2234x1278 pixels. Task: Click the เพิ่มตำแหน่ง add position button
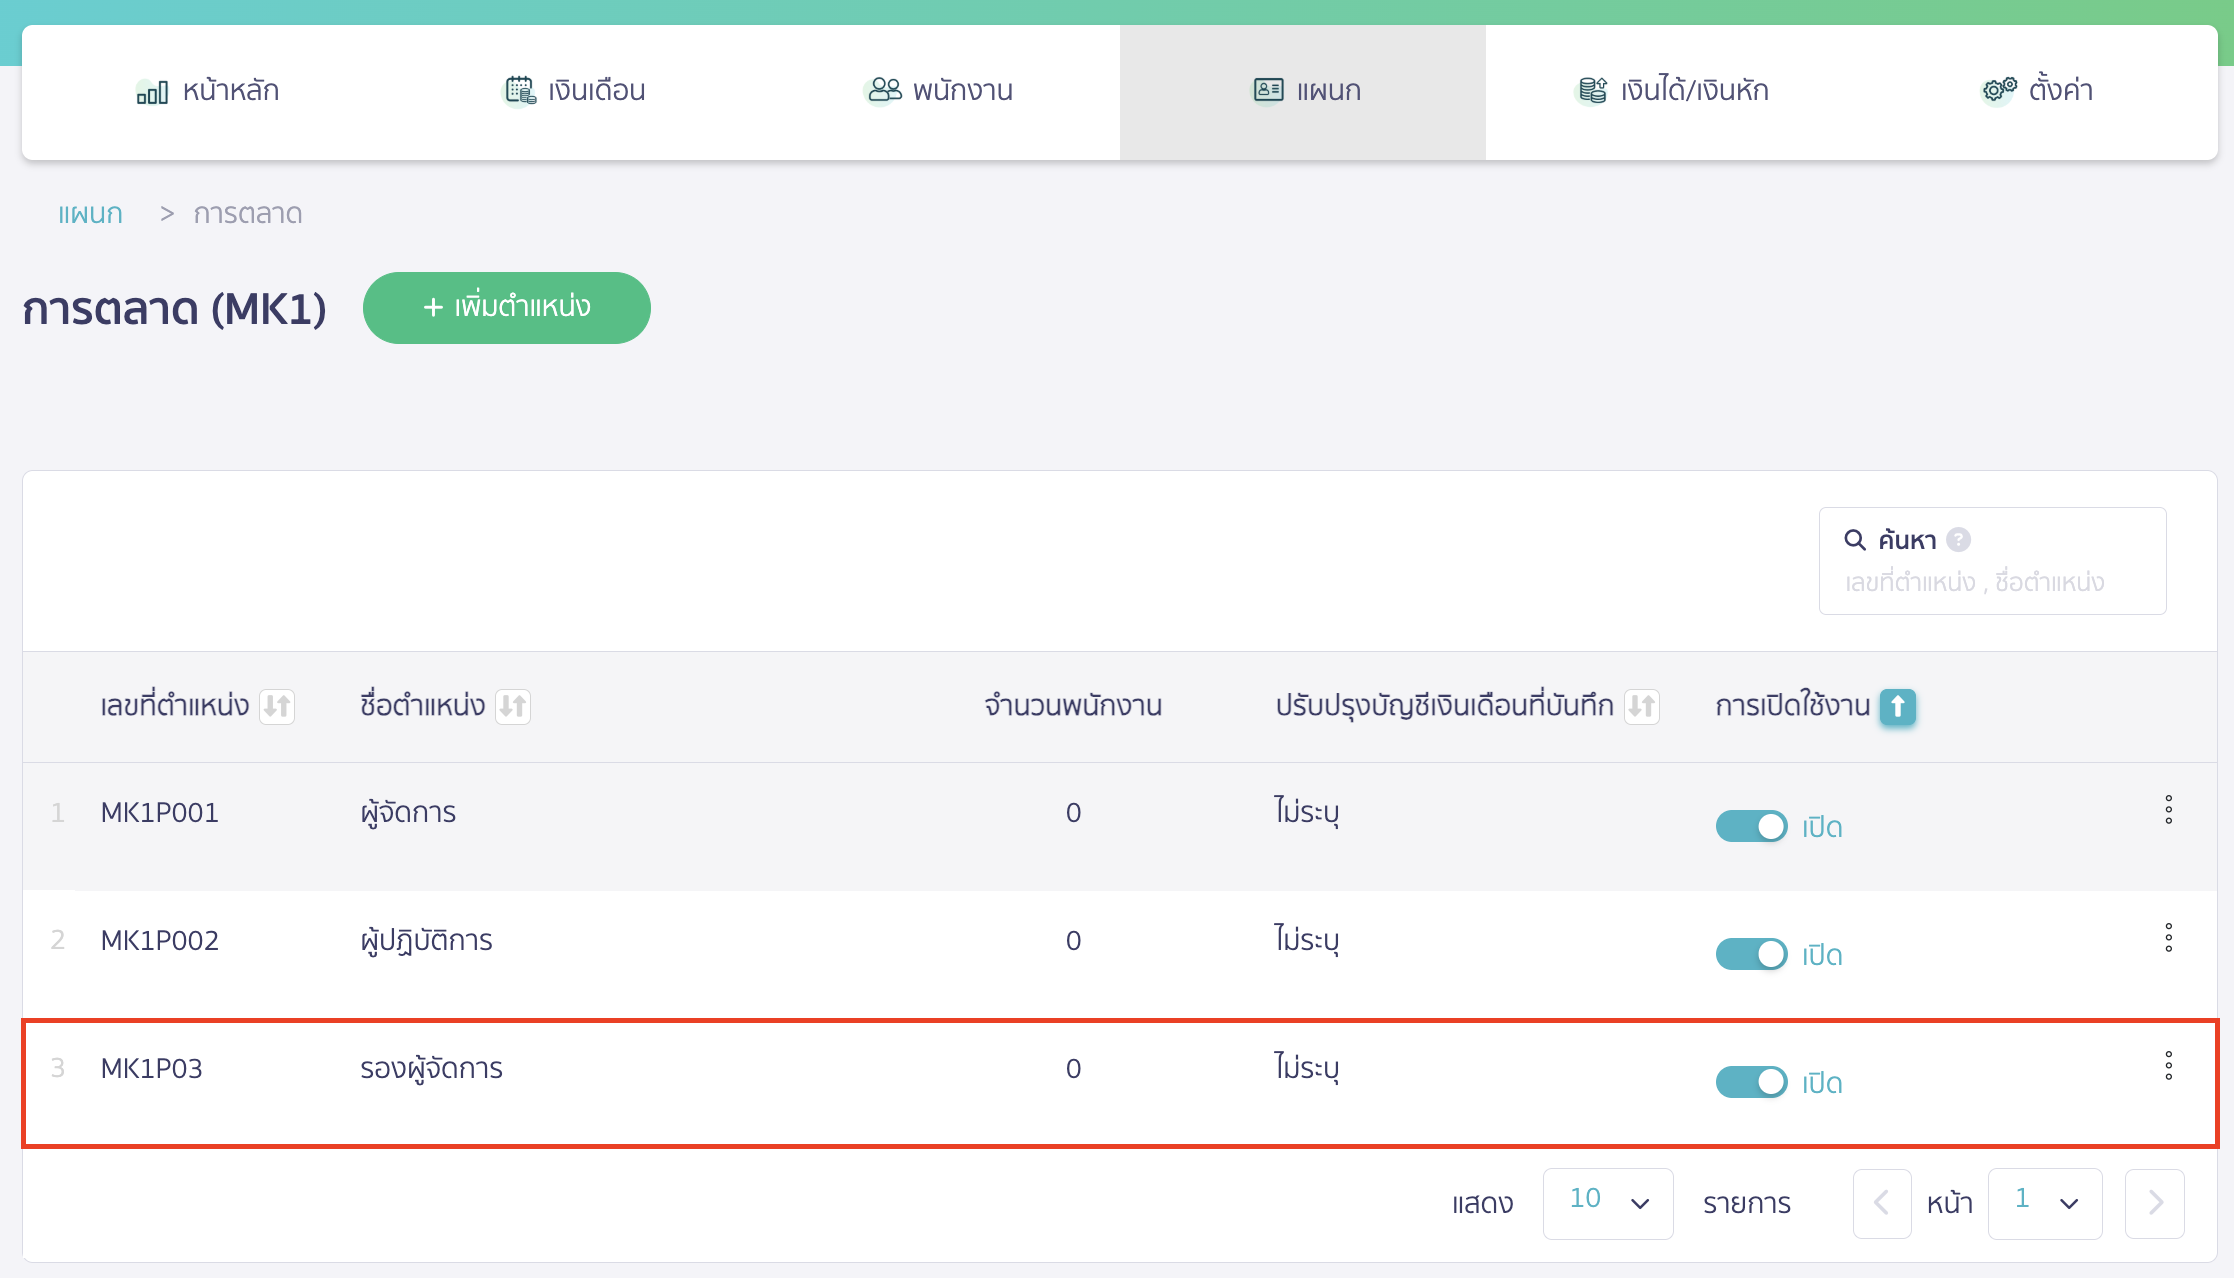pyautogui.click(x=506, y=308)
